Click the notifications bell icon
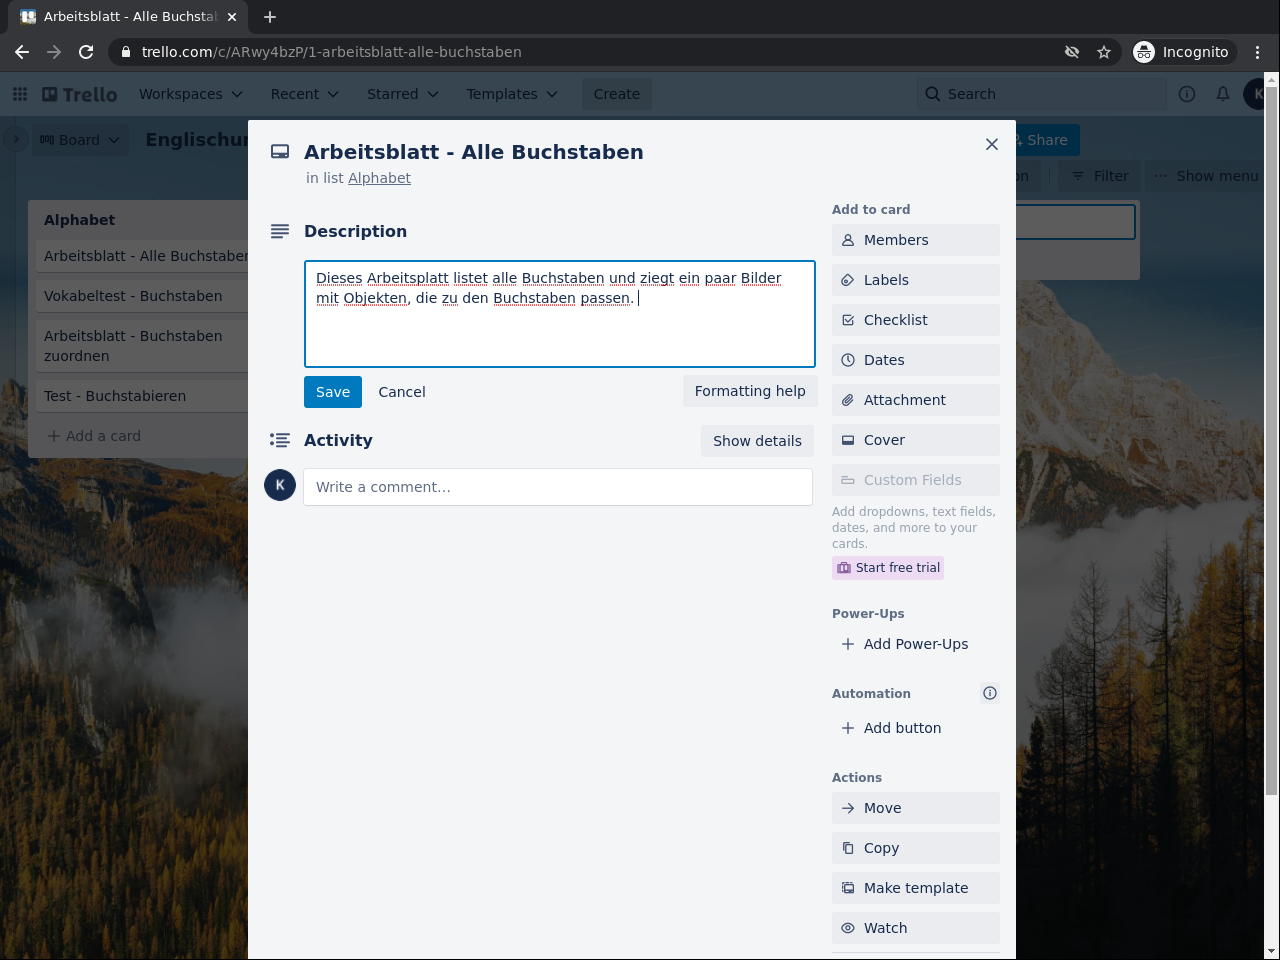The width and height of the screenshot is (1280, 960). click(x=1223, y=94)
